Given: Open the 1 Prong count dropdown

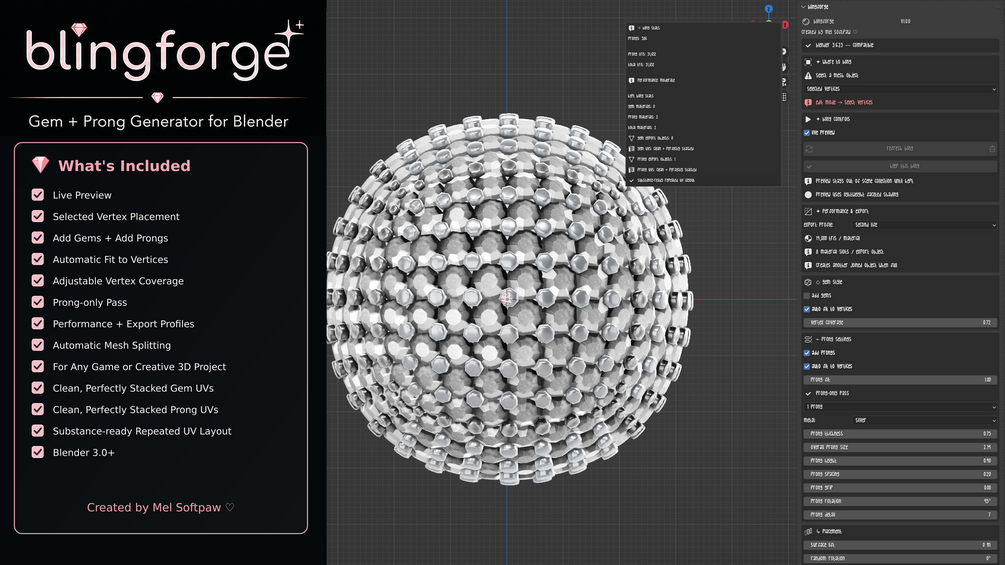Looking at the screenshot, I should coord(901,407).
